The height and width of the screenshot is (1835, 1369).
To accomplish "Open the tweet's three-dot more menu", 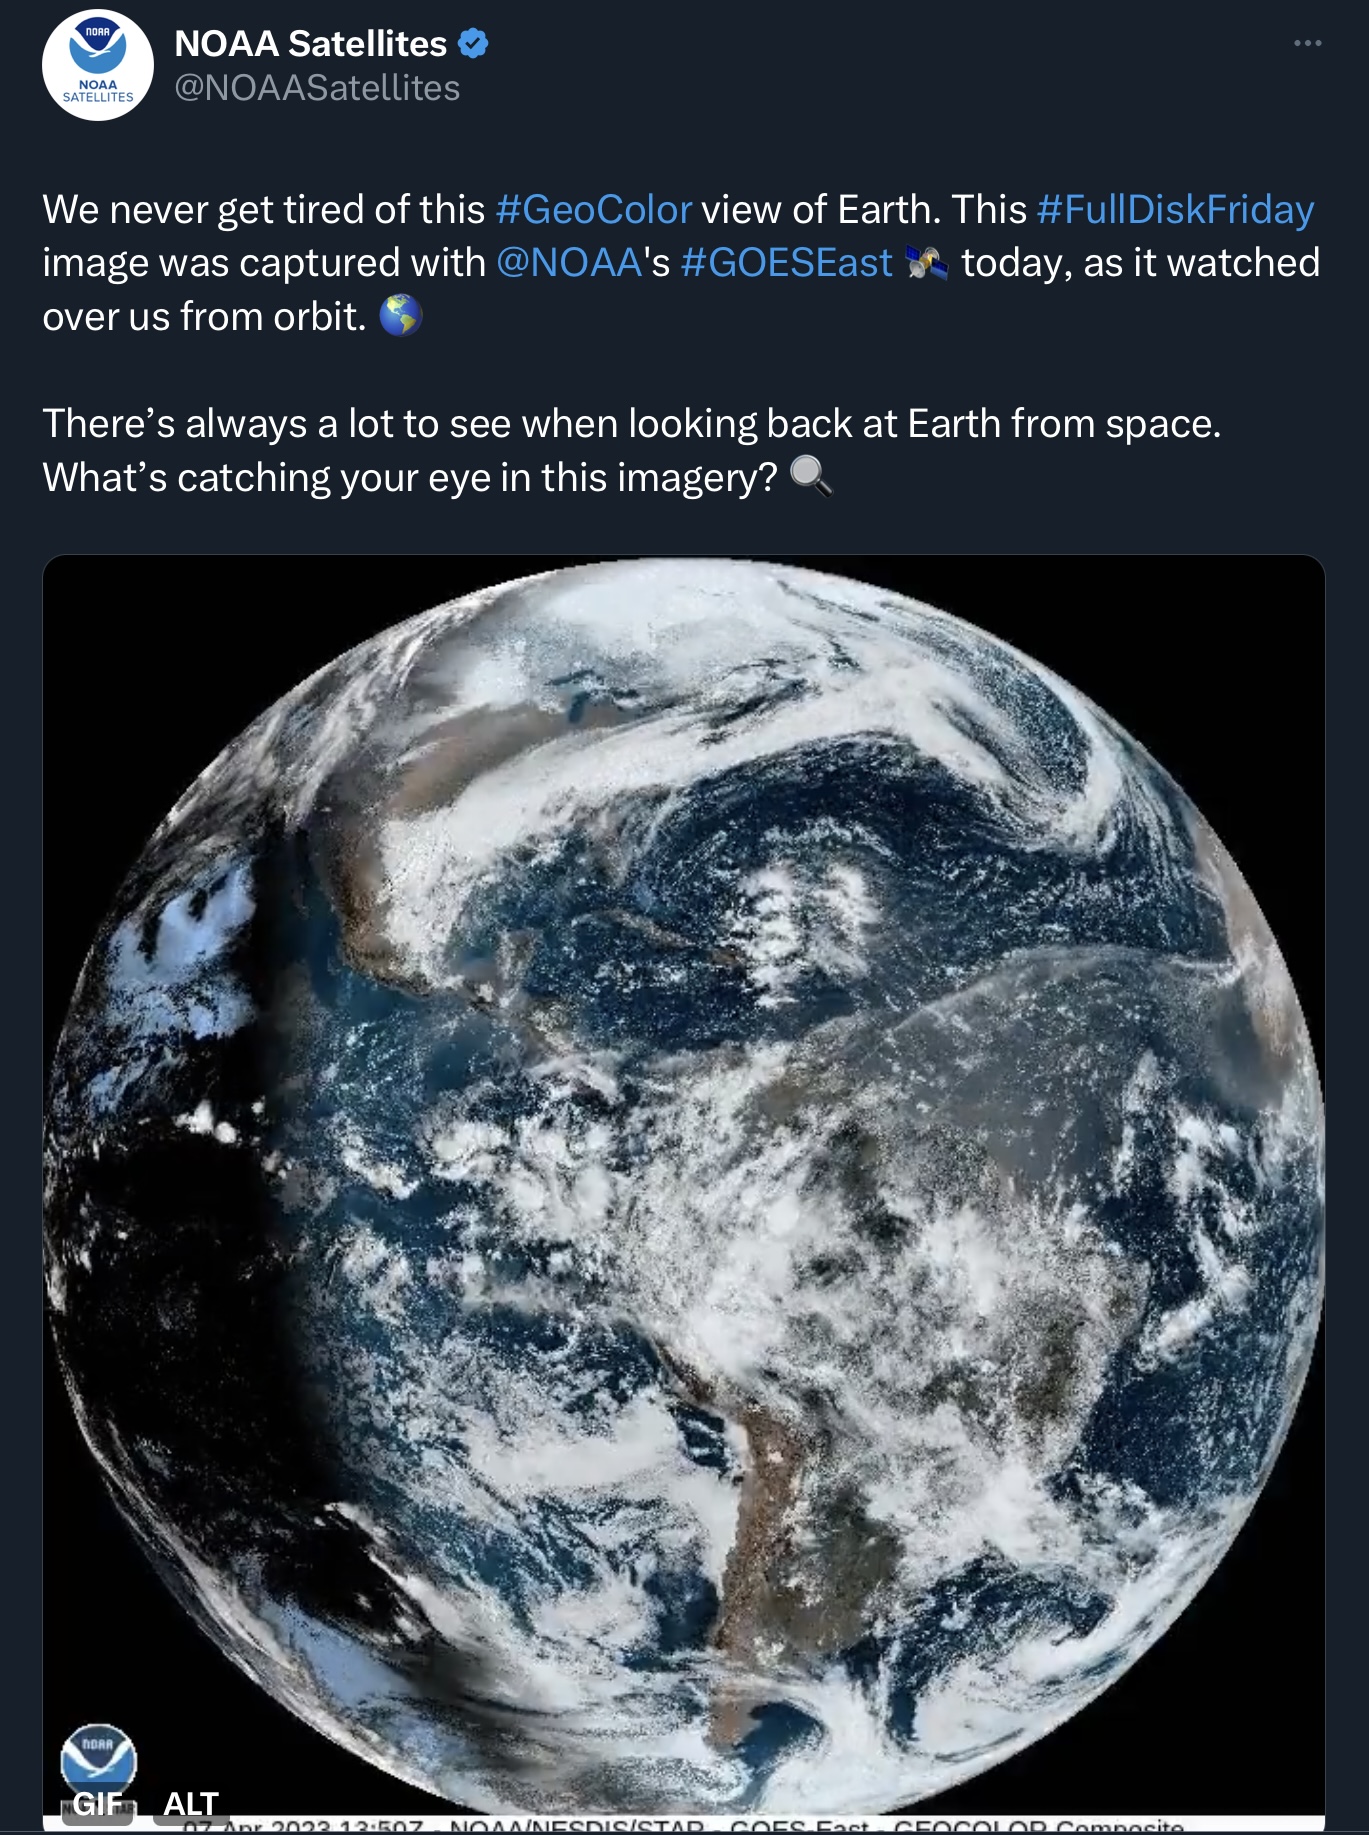I will (1307, 44).
